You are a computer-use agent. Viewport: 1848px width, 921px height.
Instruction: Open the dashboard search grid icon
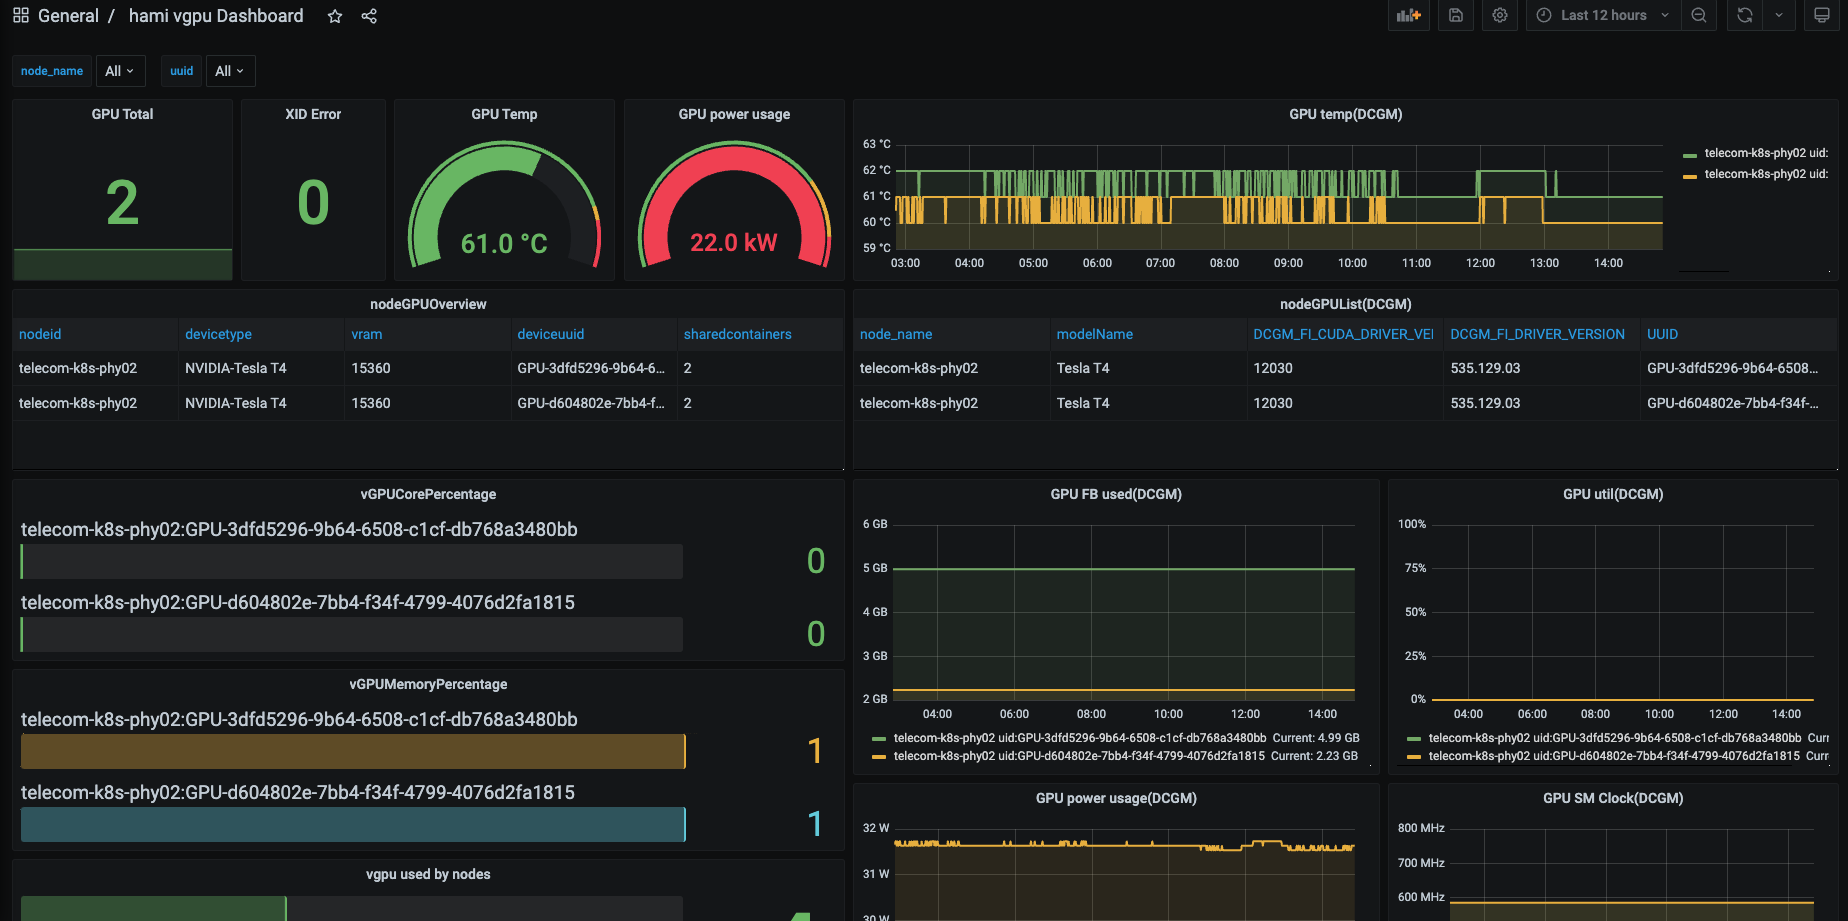[x=21, y=16]
